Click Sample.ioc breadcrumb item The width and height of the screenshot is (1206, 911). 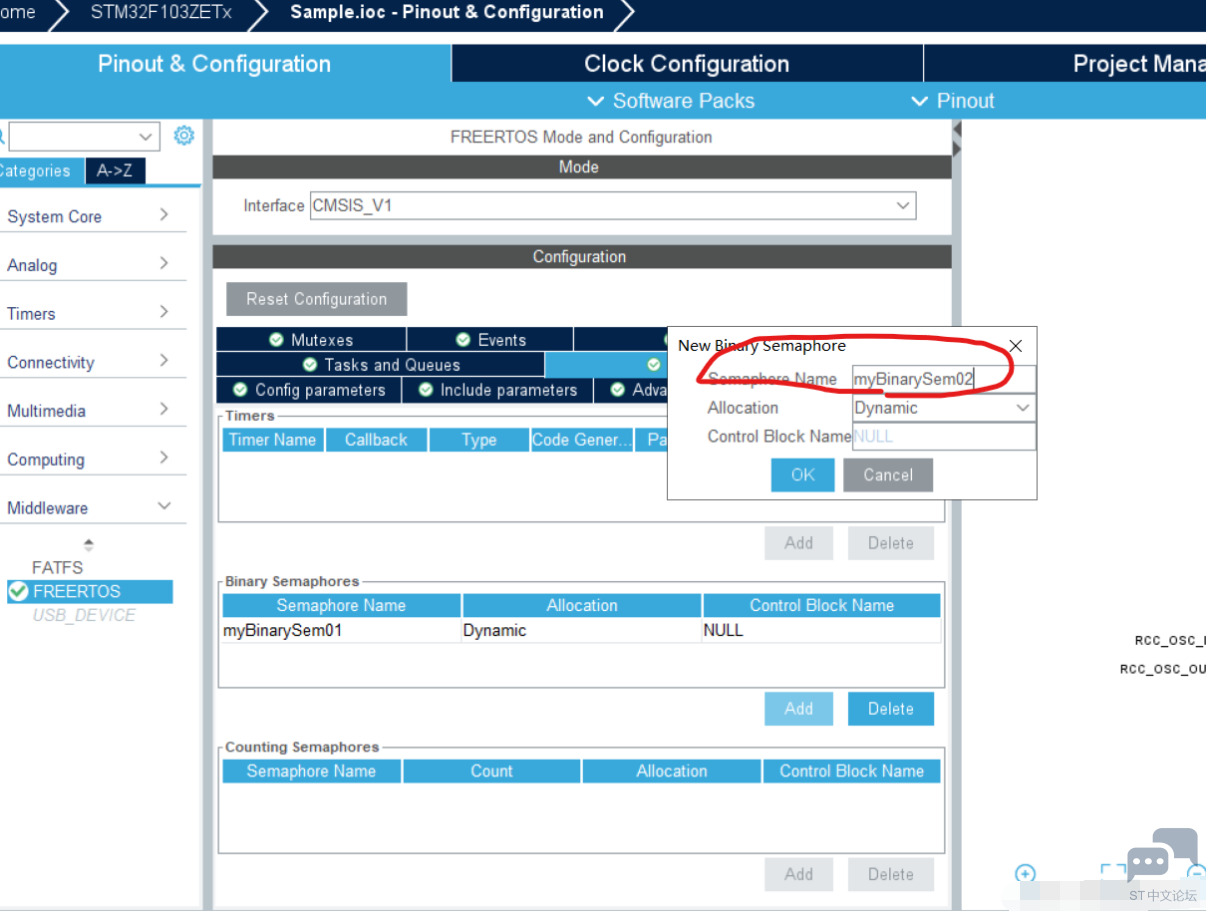[447, 12]
